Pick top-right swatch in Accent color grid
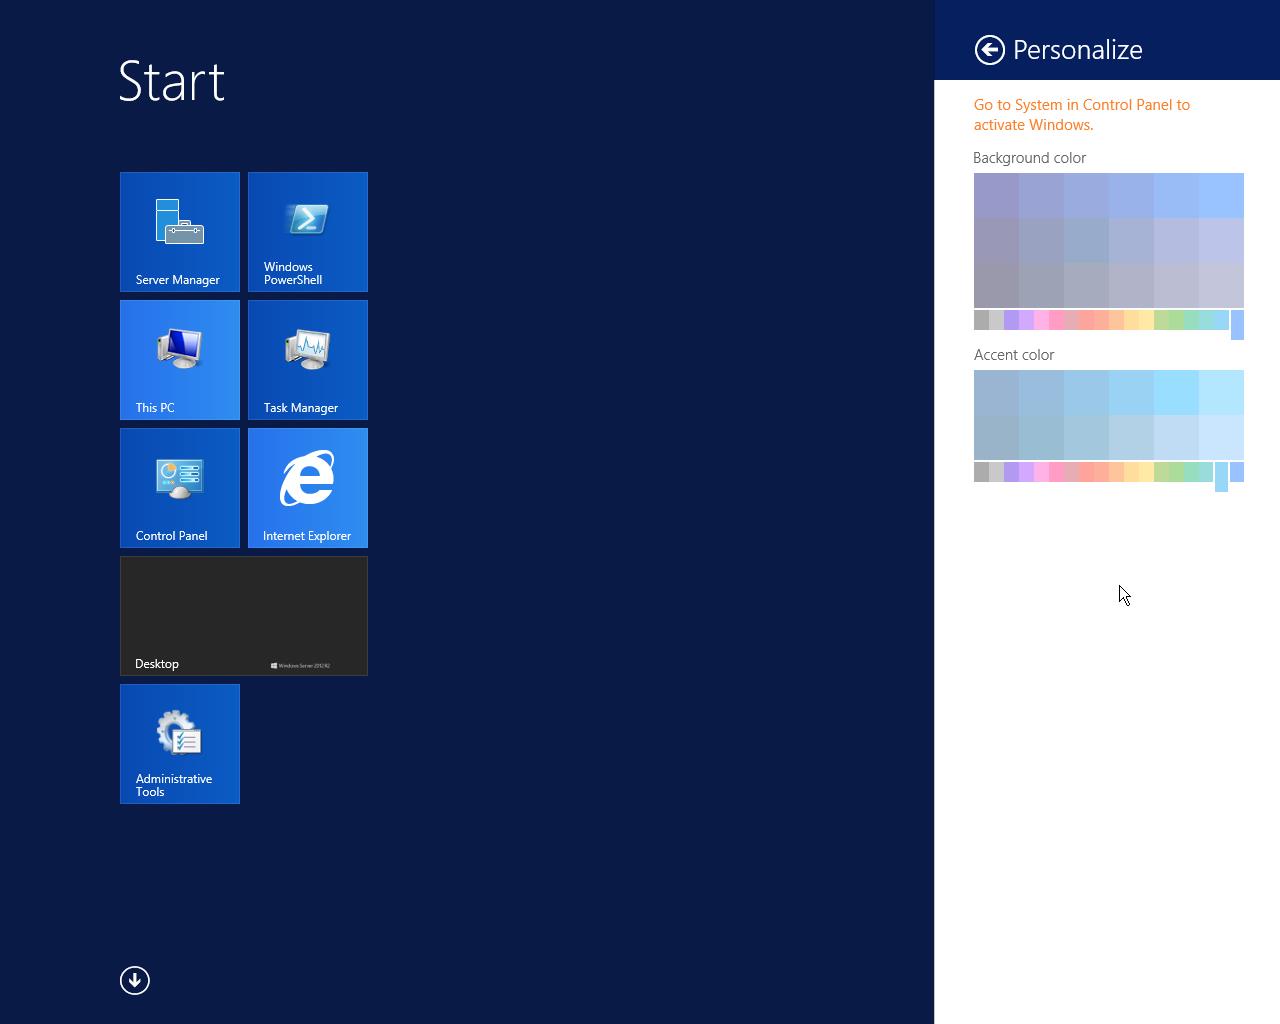This screenshot has height=1024, width=1280. tap(1221, 392)
